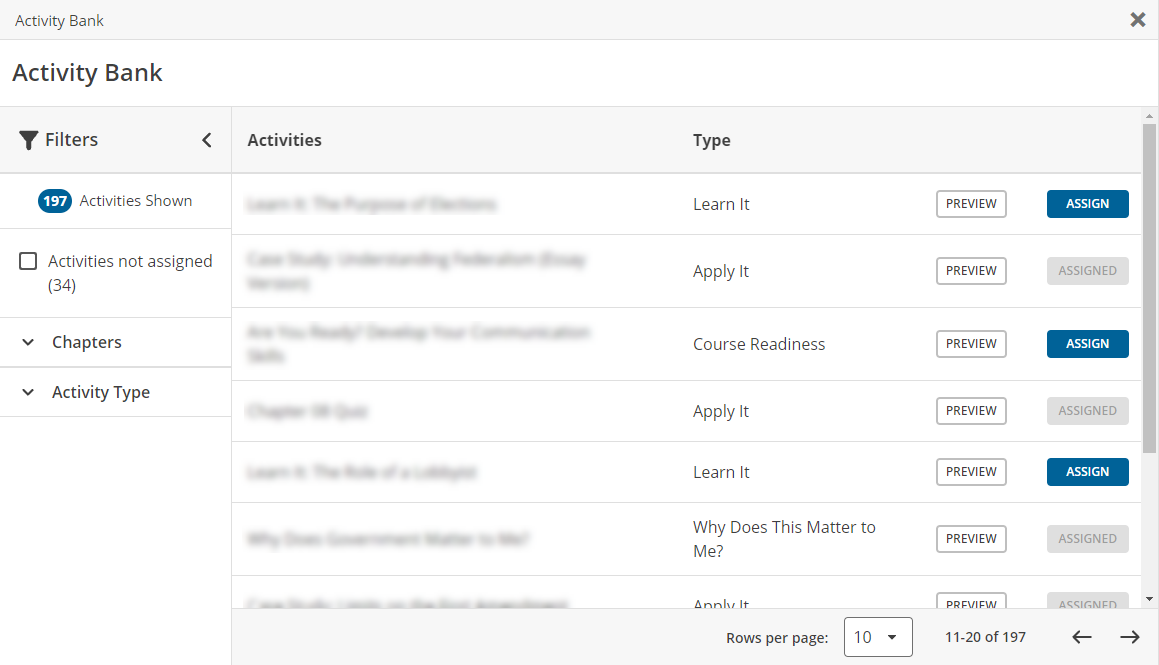Preview the first Apply It case study
The height and width of the screenshot is (665, 1159).
(971, 271)
